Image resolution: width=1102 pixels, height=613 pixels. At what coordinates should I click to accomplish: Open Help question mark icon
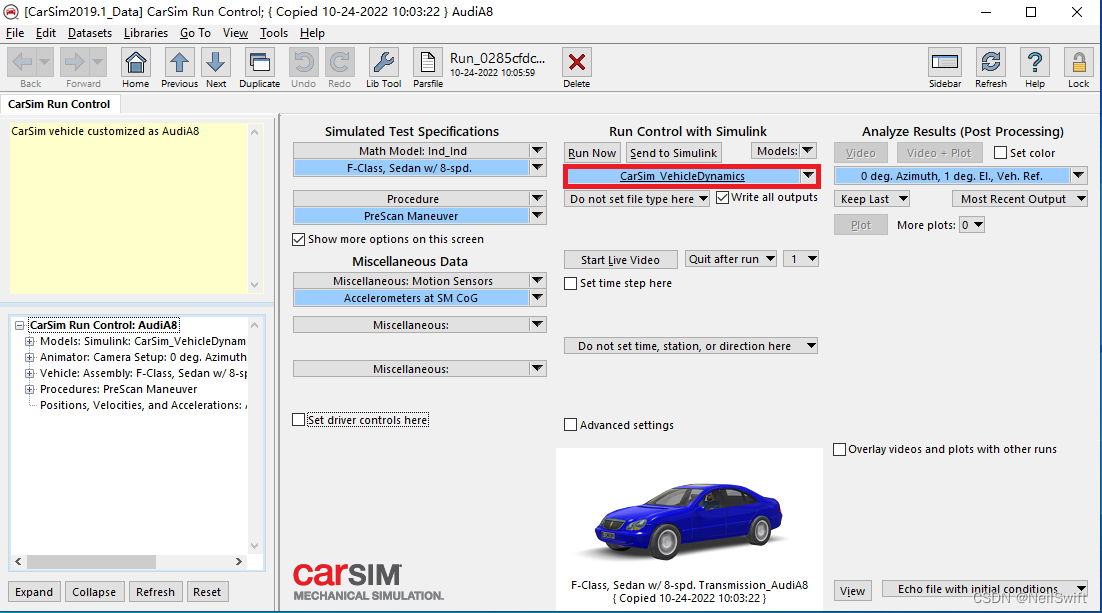tap(1035, 63)
